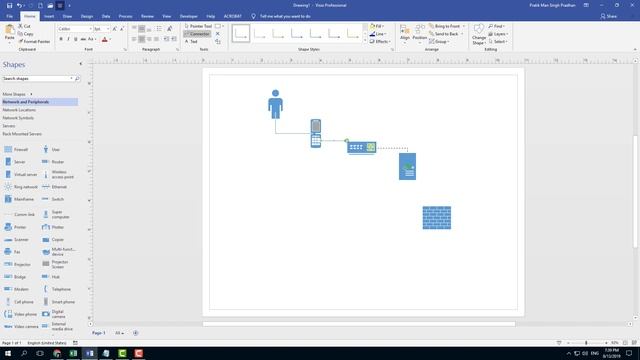Click the Save icon in quick access toolbar
The image size is (640, 360).
[x=9, y=5]
